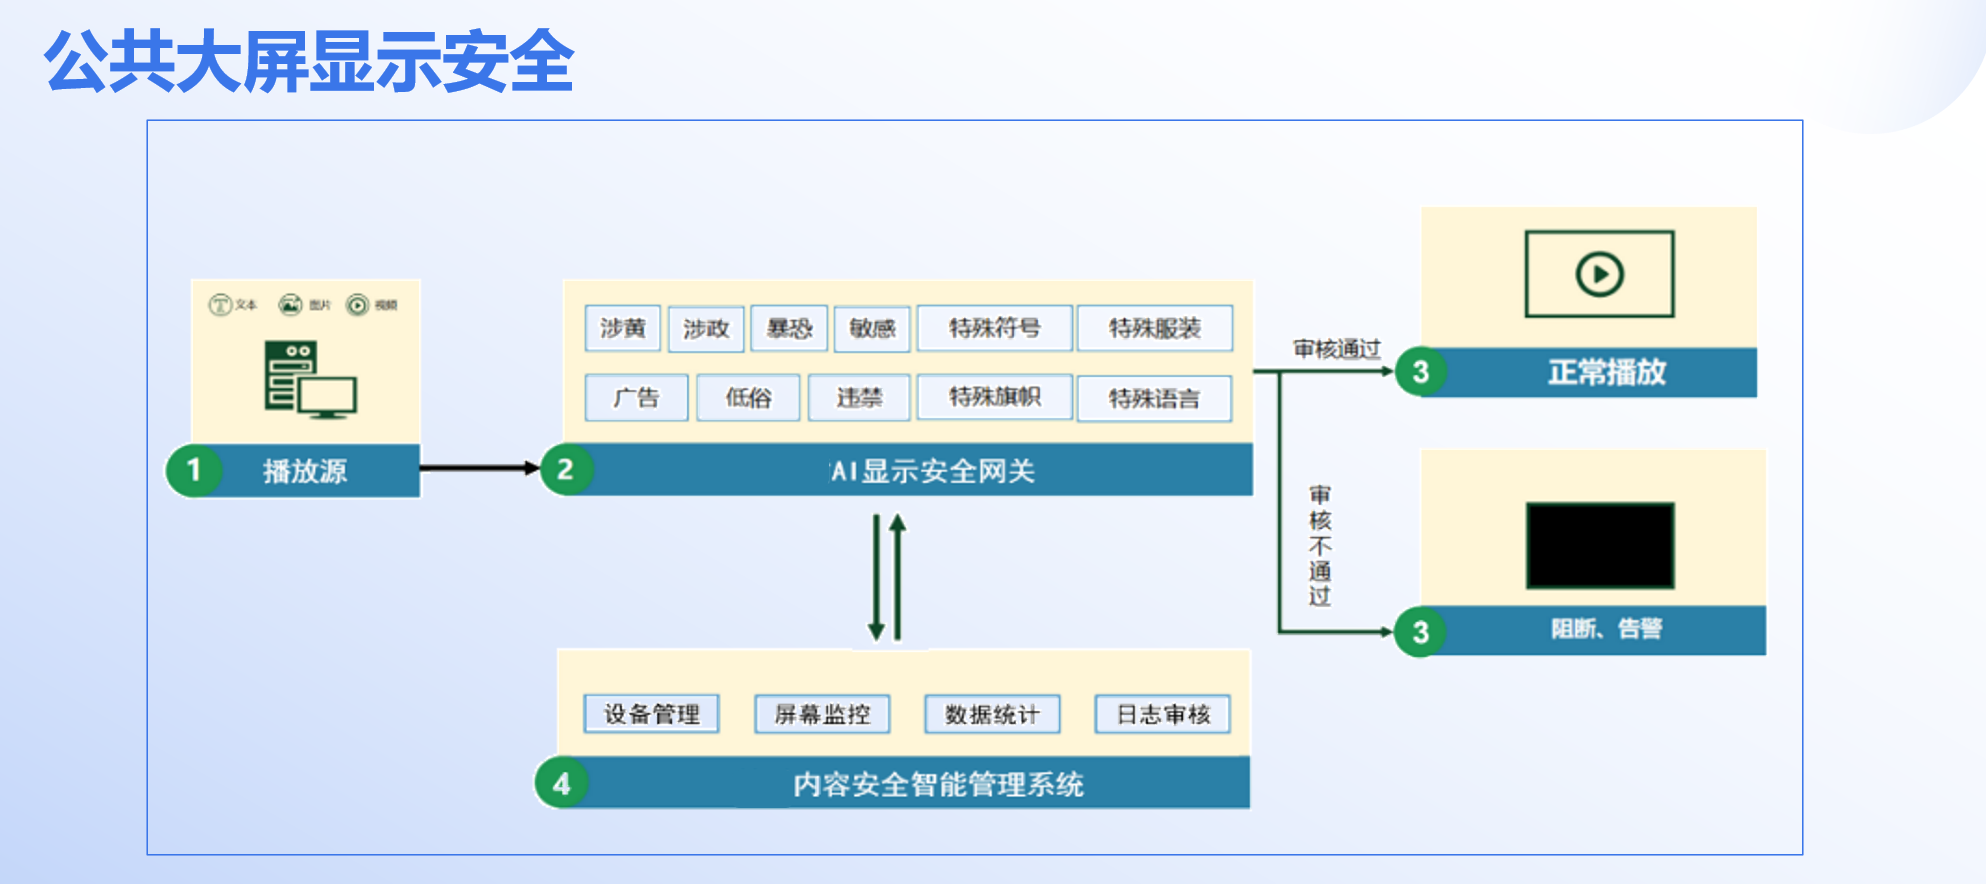This screenshot has height=884, width=1986.
Task: Click green circle number 4
Action: 561,783
